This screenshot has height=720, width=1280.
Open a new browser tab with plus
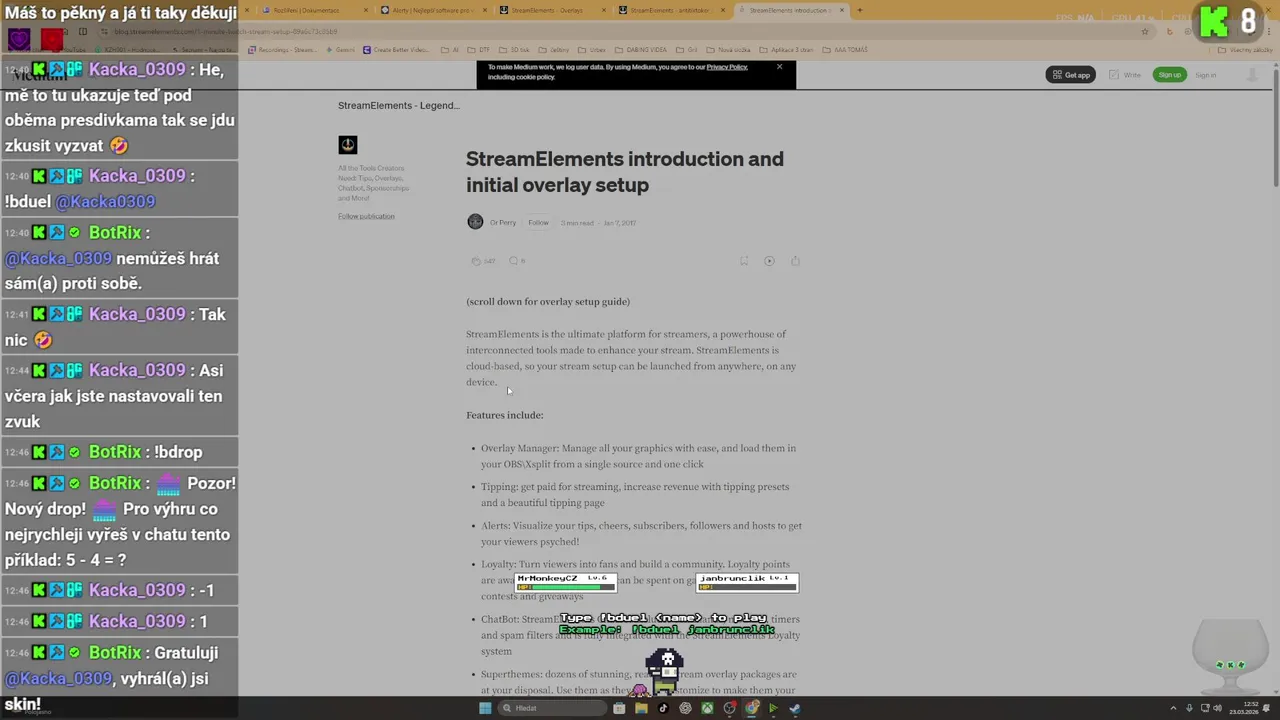pyautogui.click(x=859, y=10)
